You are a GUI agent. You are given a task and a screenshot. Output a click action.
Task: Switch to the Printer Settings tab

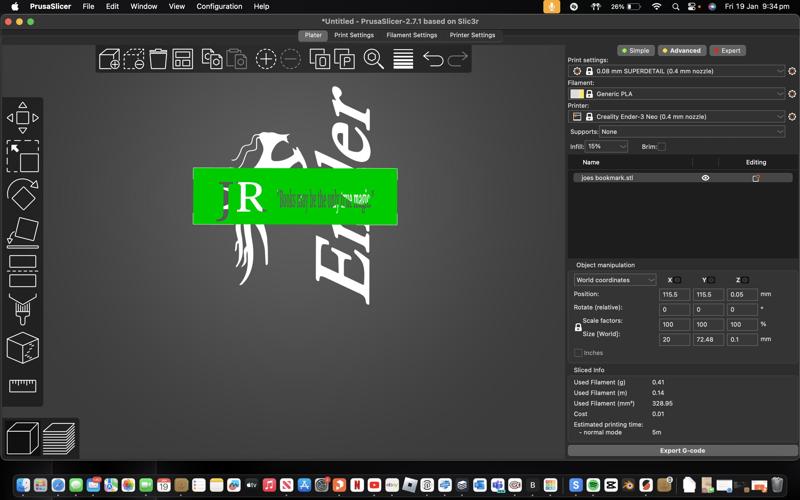point(472,35)
